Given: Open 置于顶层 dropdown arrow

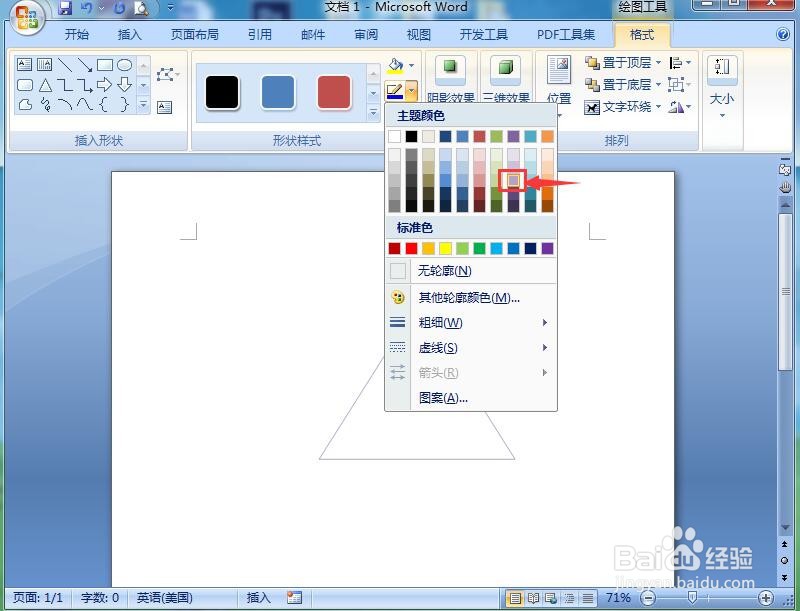Looking at the screenshot, I should pyautogui.click(x=658, y=62).
